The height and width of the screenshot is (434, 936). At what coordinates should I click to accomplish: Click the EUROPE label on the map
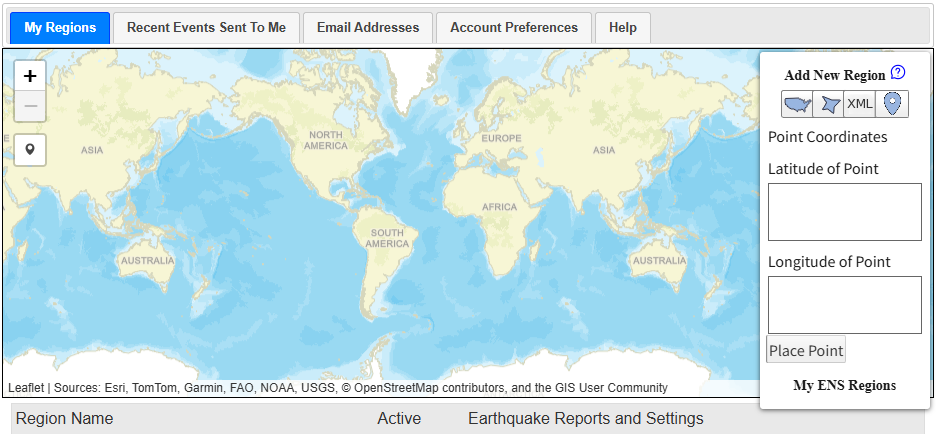tap(501, 138)
